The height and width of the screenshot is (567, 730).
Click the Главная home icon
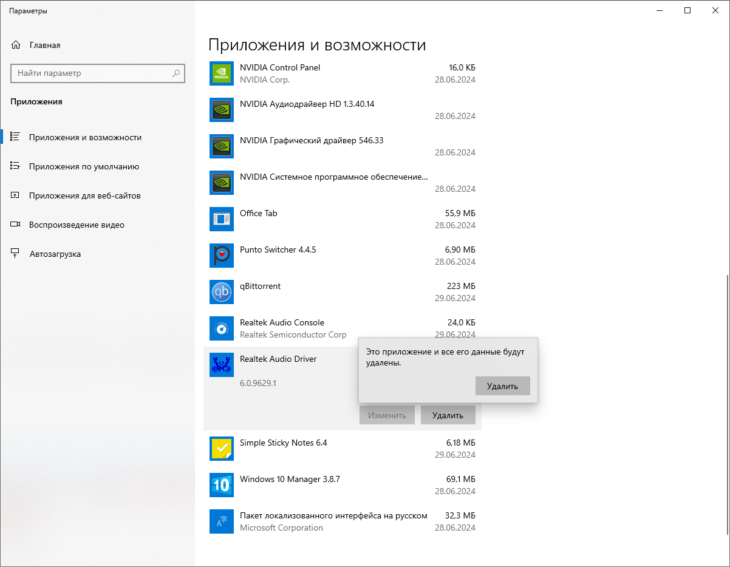(16, 45)
